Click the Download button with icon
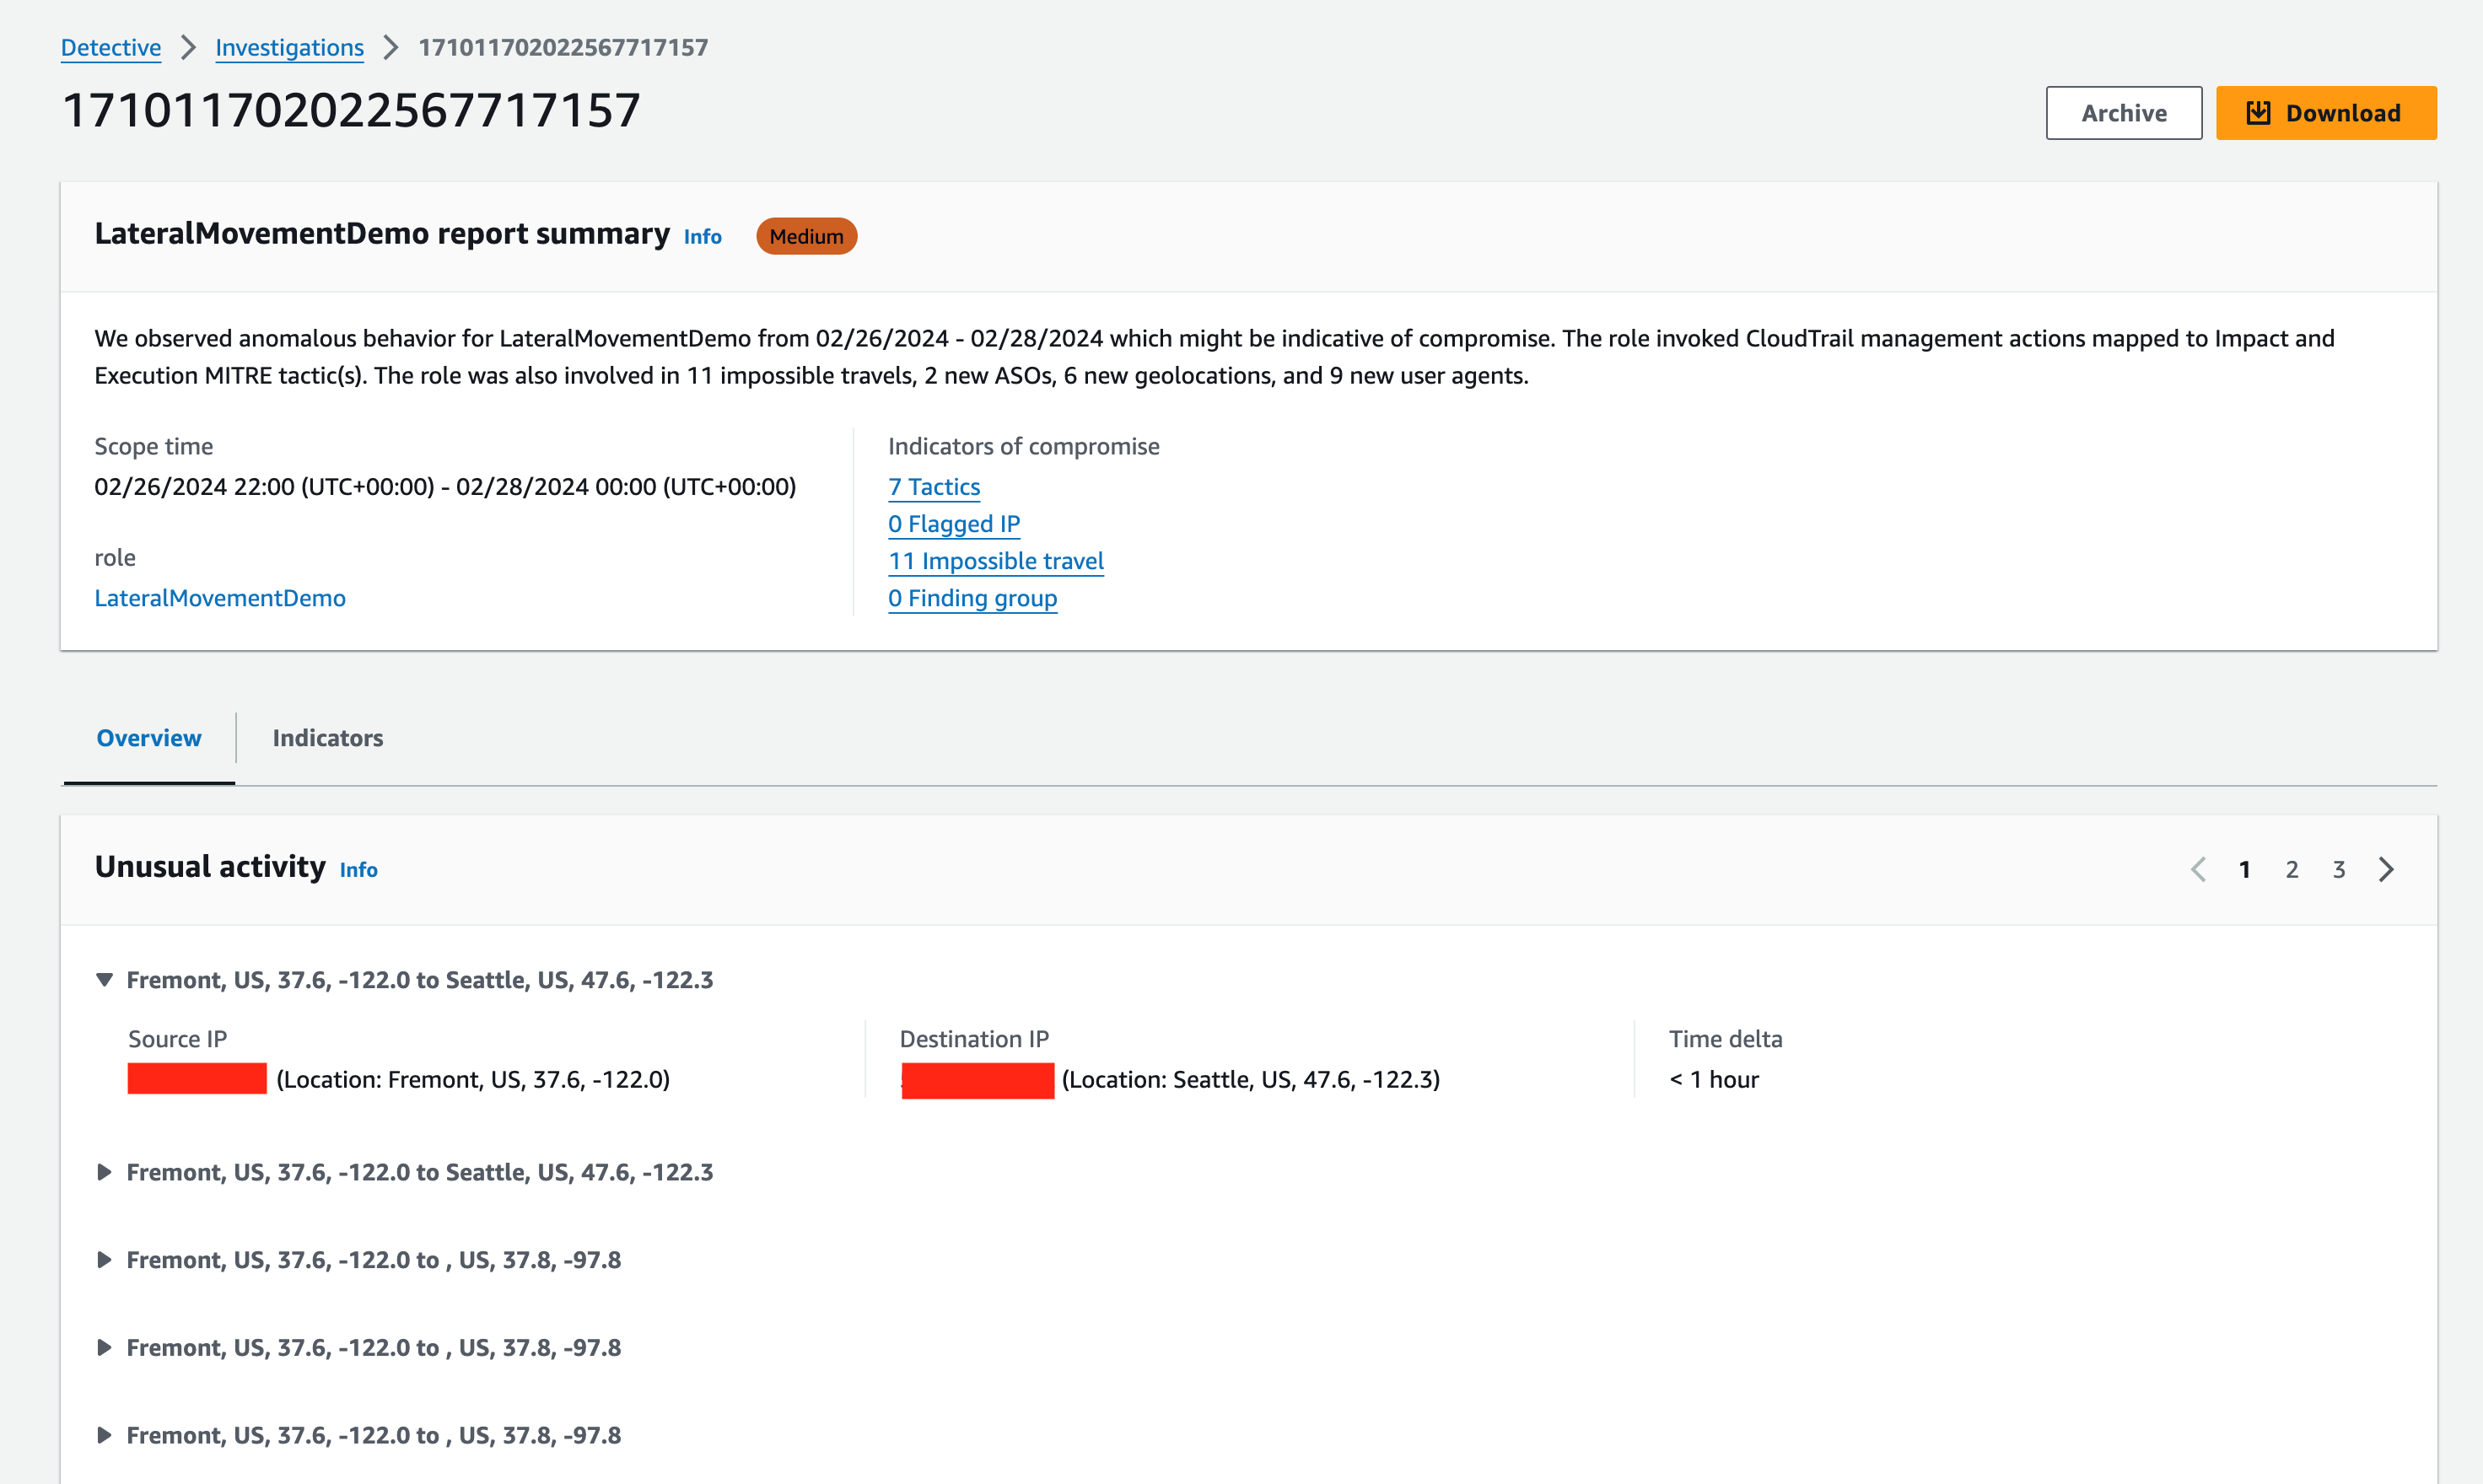 [x=2325, y=113]
